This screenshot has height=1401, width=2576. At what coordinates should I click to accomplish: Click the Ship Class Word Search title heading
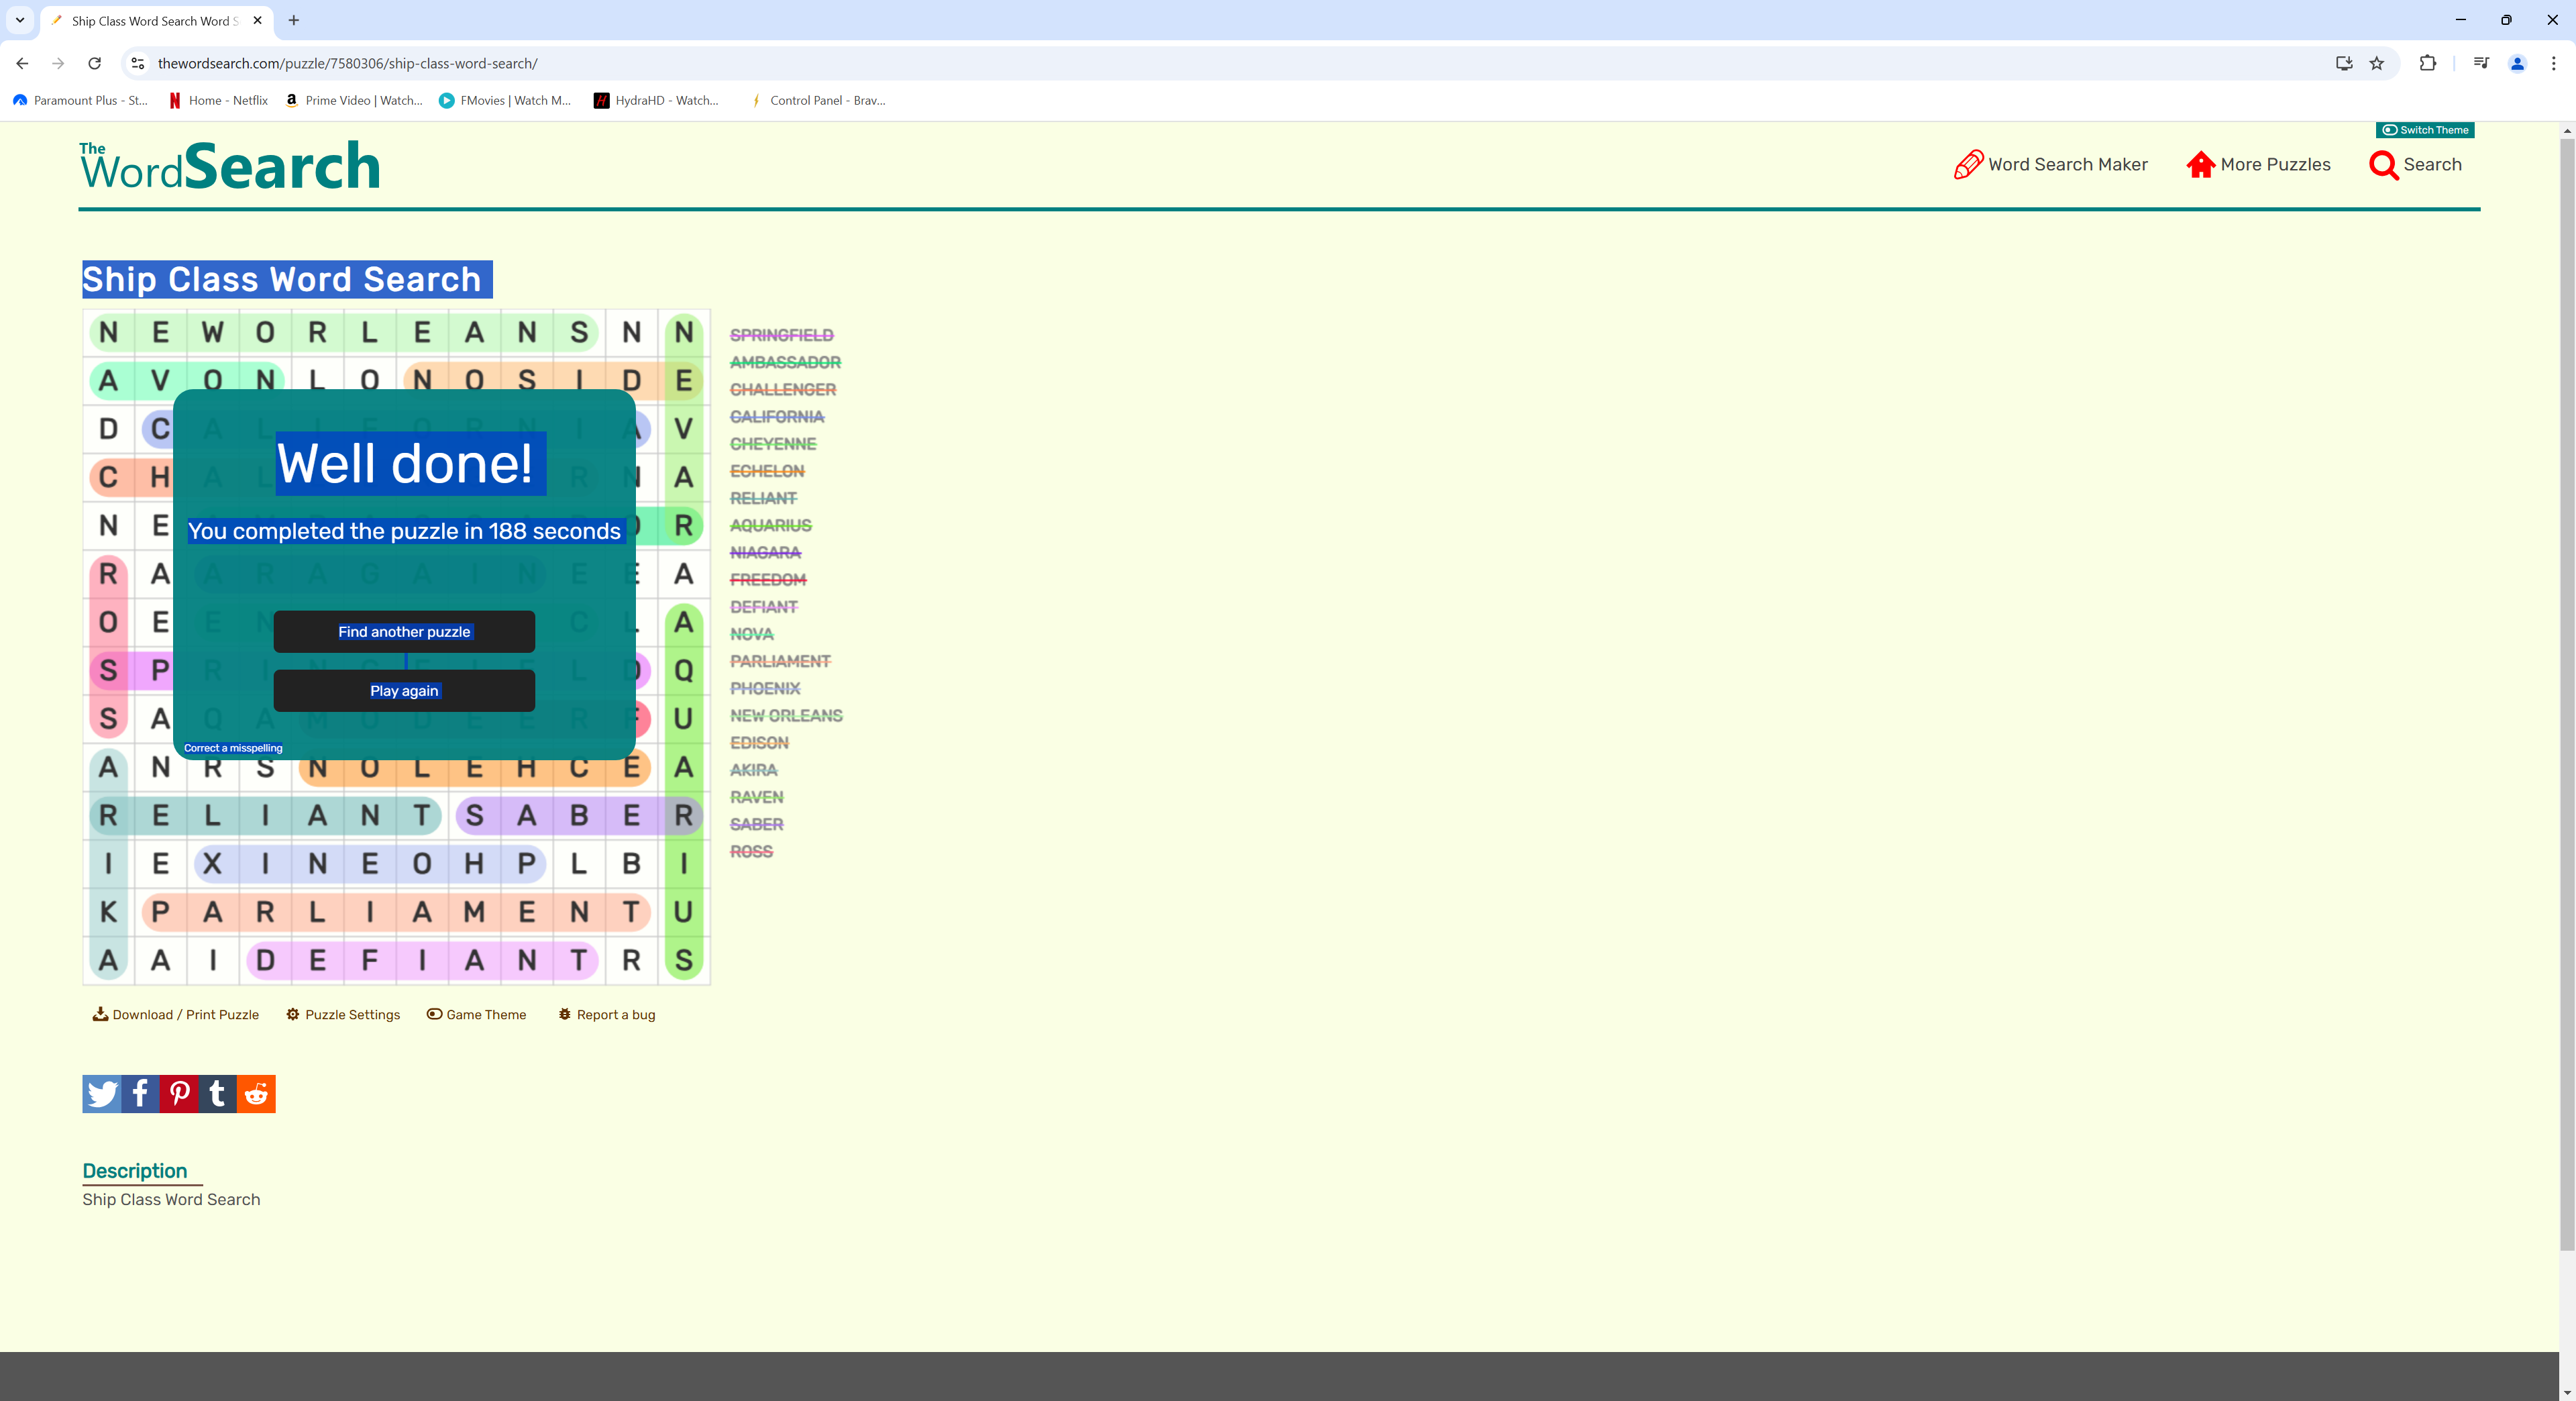point(282,279)
